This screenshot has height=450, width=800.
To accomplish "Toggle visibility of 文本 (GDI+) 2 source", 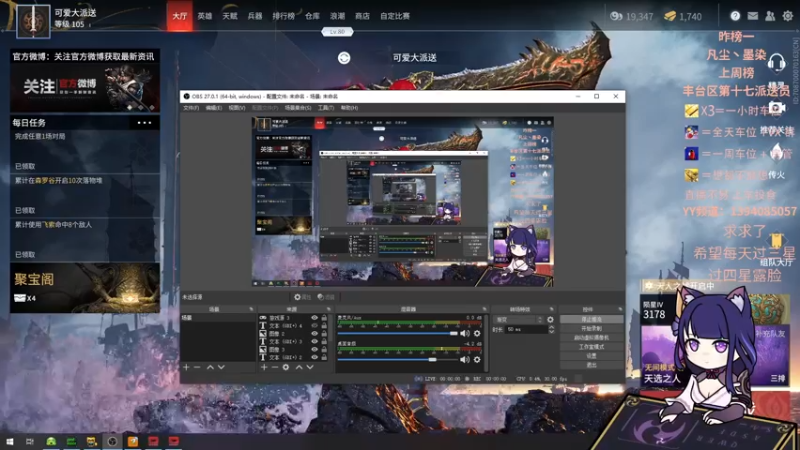I will pos(314,357).
